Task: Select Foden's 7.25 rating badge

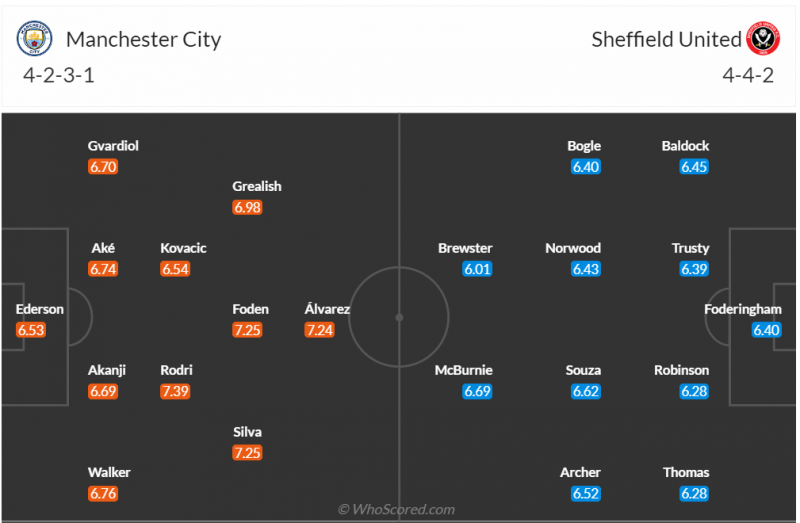Action: (x=247, y=330)
